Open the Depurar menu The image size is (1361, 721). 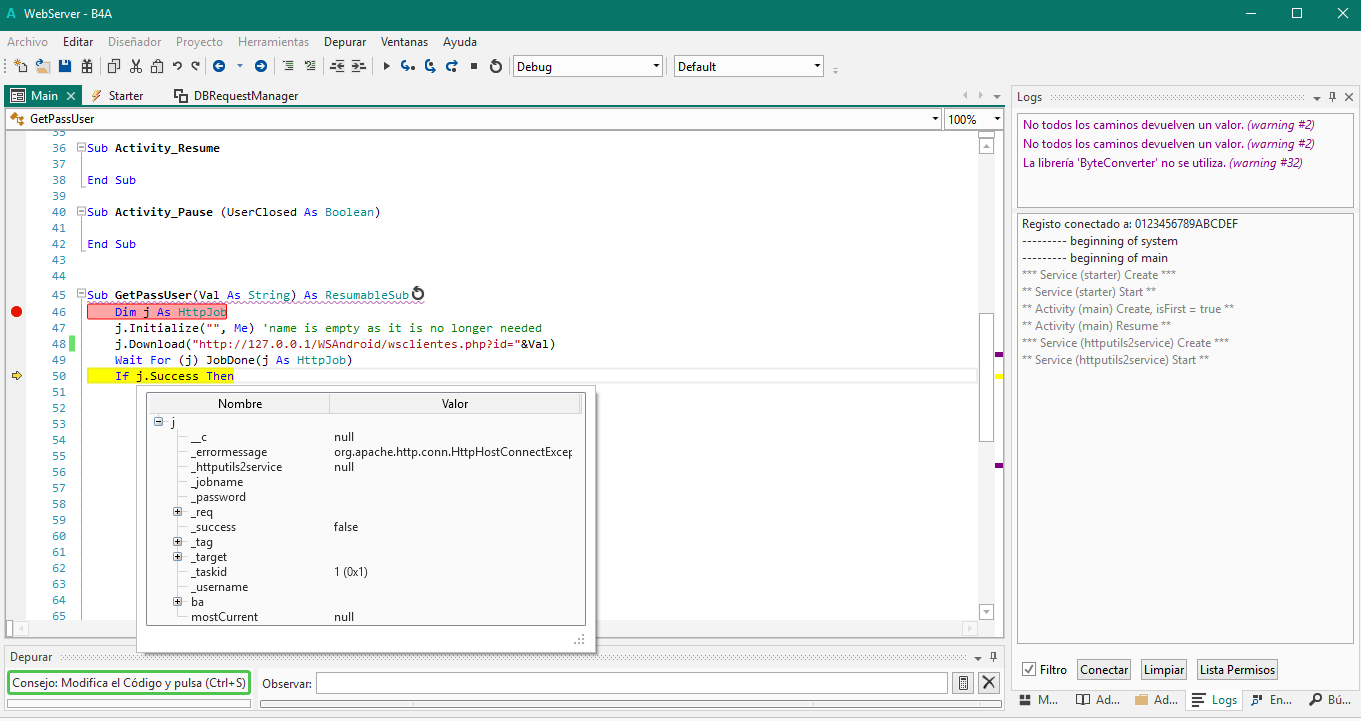(x=345, y=42)
